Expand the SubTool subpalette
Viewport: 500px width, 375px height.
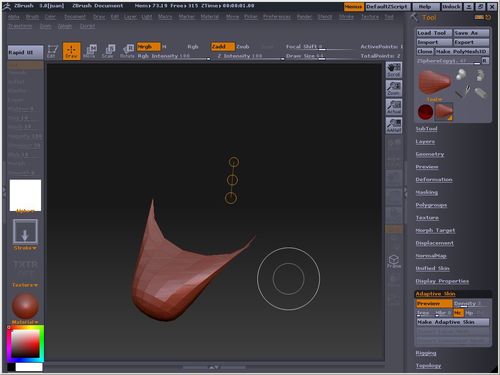(426, 129)
